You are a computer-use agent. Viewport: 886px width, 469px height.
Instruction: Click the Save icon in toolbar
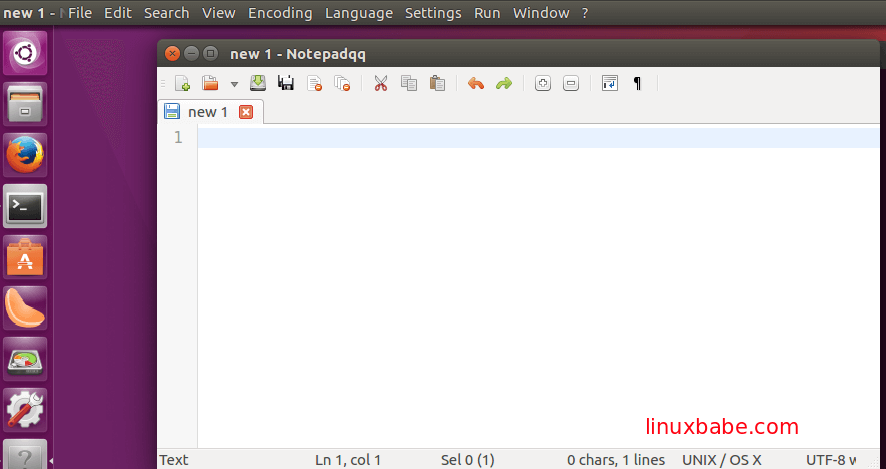(x=258, y=84)
